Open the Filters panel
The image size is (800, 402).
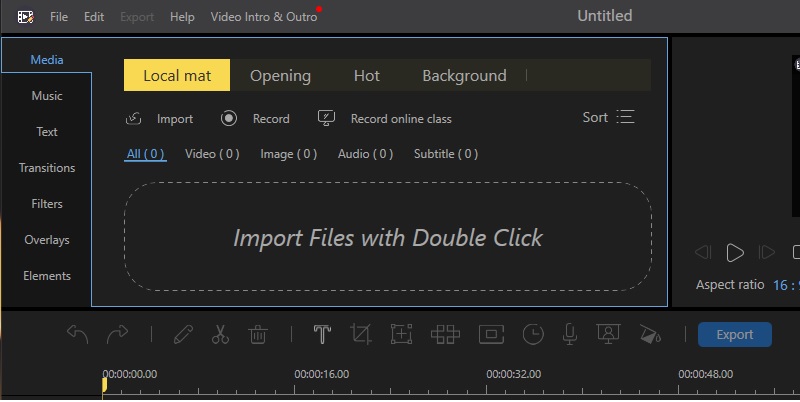(47, 204)
